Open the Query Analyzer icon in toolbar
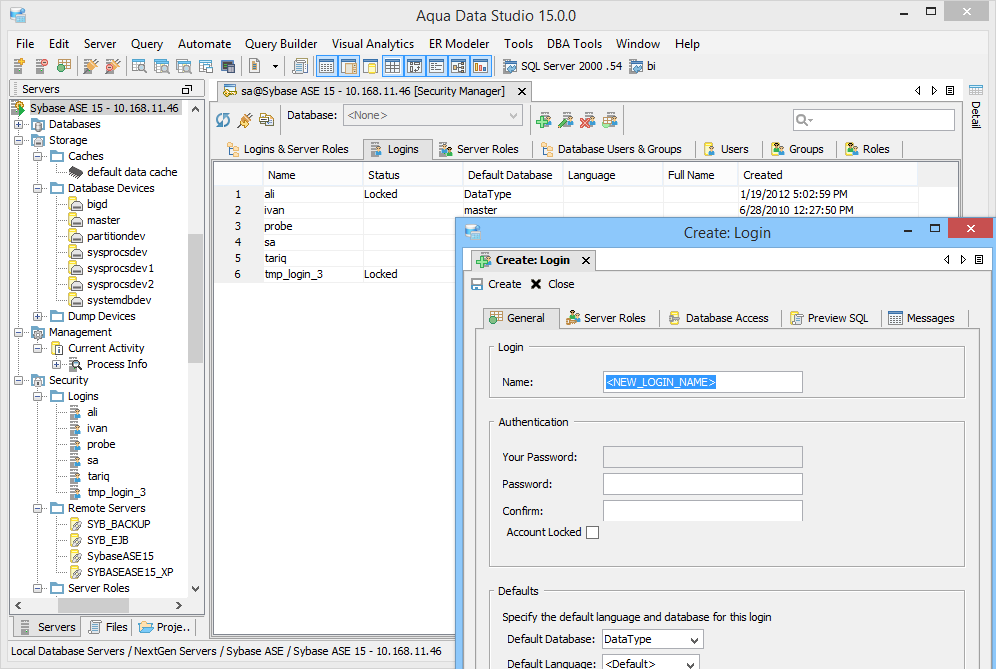Viewport: 996px width, 669px height. pos(139,65)
